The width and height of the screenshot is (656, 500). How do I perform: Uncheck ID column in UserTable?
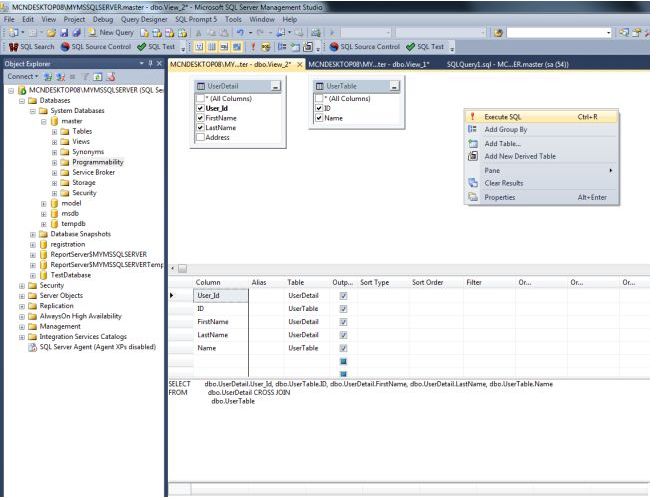(319, 108)
